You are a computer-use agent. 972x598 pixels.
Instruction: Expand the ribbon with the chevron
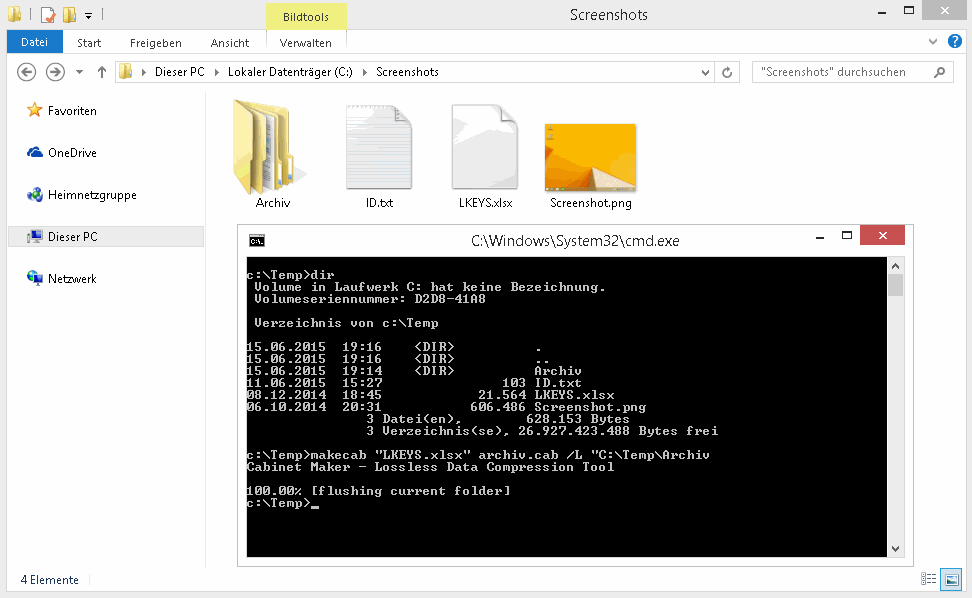(x=933, y=42)
